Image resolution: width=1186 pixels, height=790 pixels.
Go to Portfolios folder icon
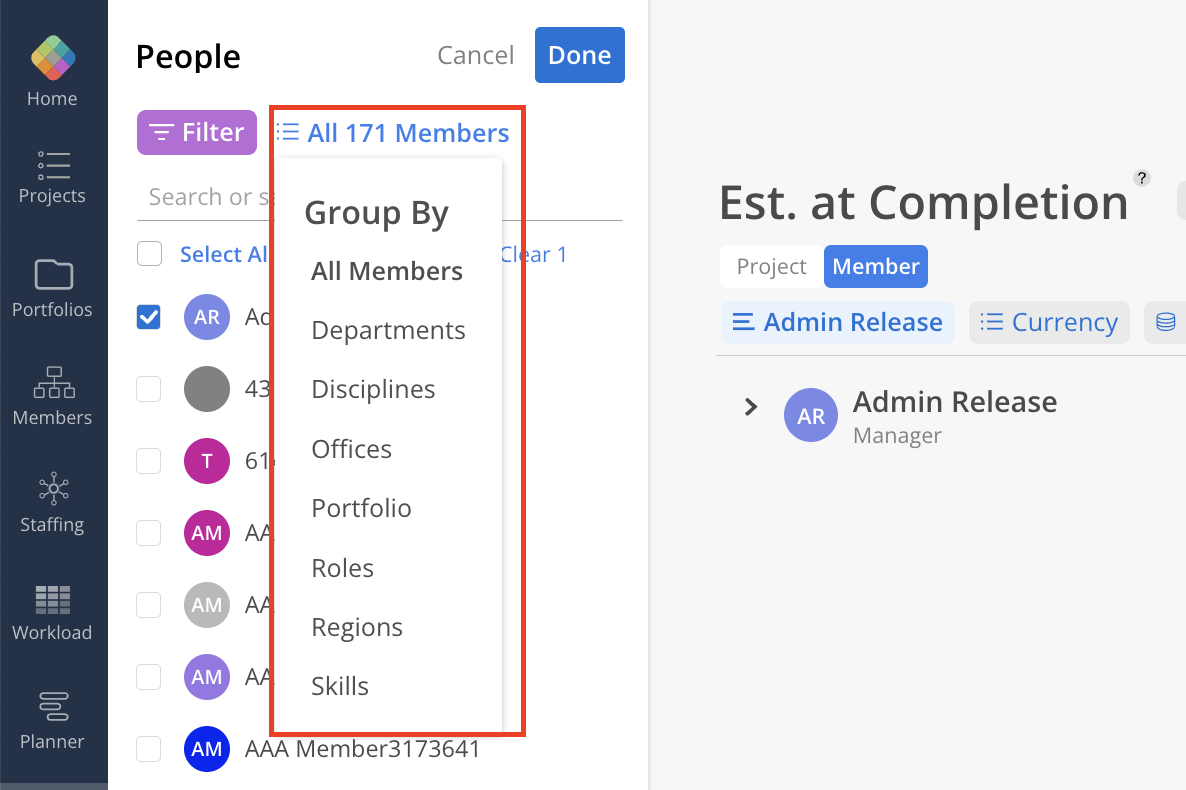[53, 275]
